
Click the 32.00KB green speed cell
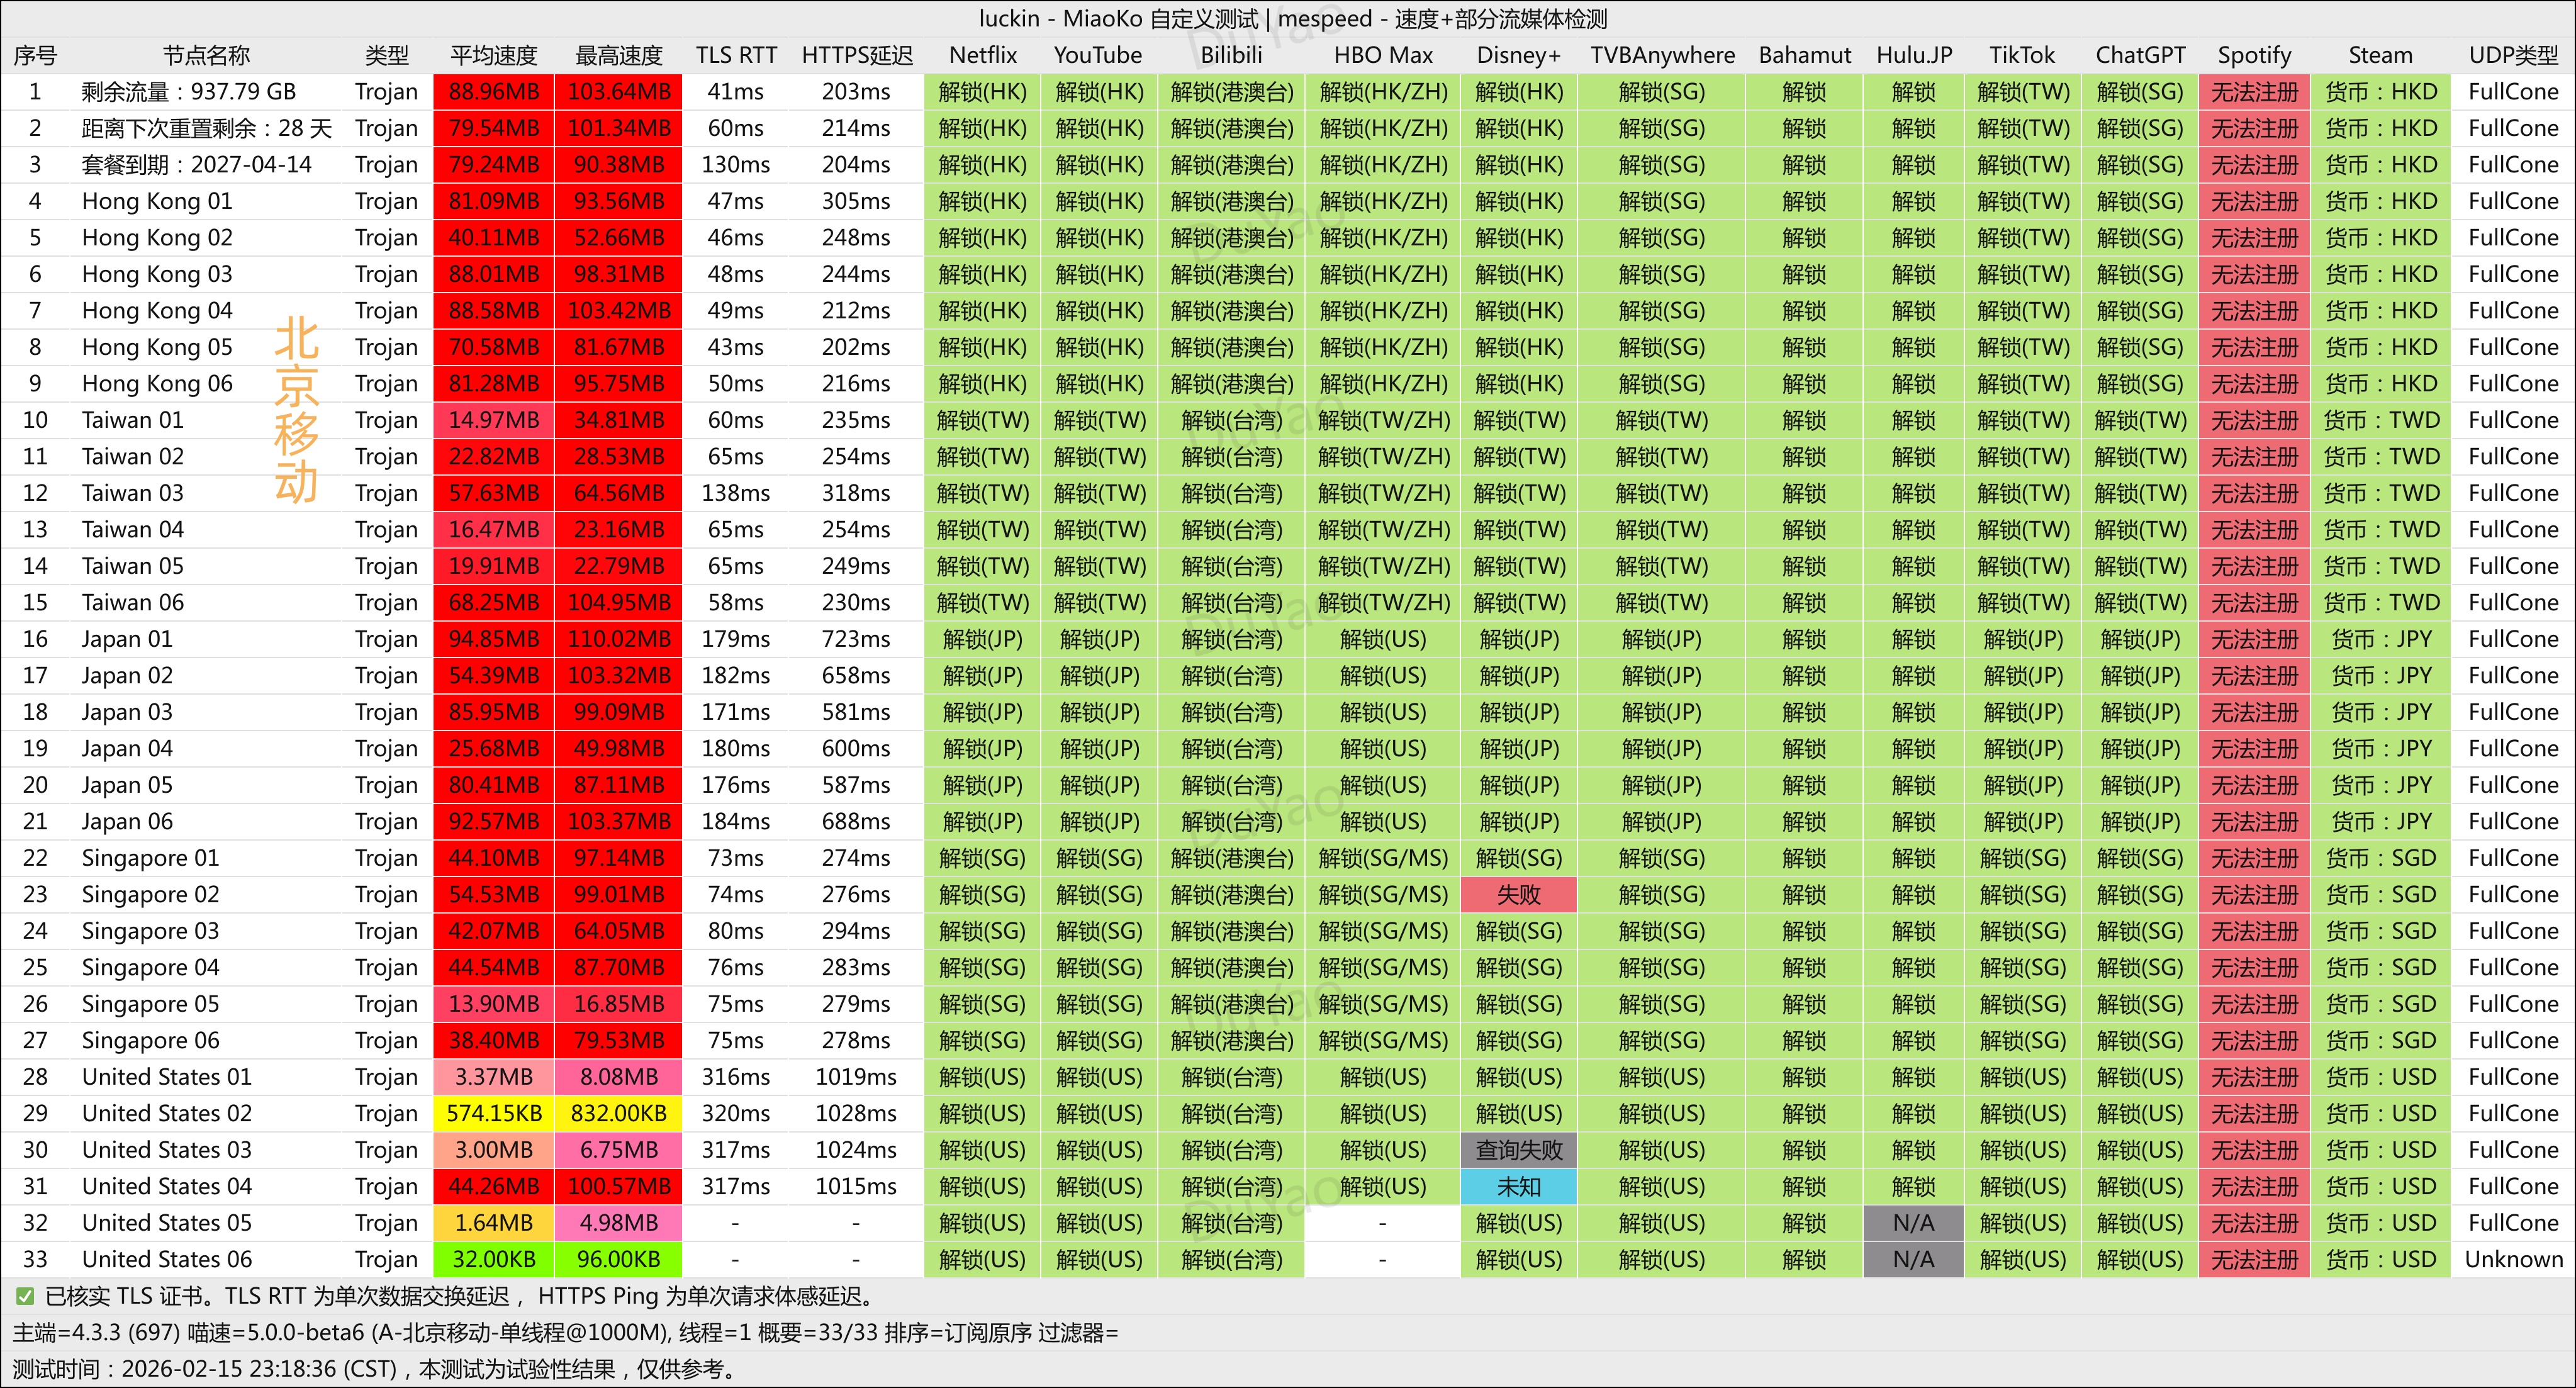tap(494, 1260)
